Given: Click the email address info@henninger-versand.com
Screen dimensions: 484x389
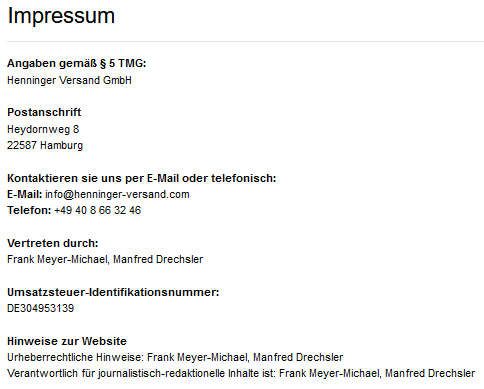Looking at the screenshot, I should 117,194.
